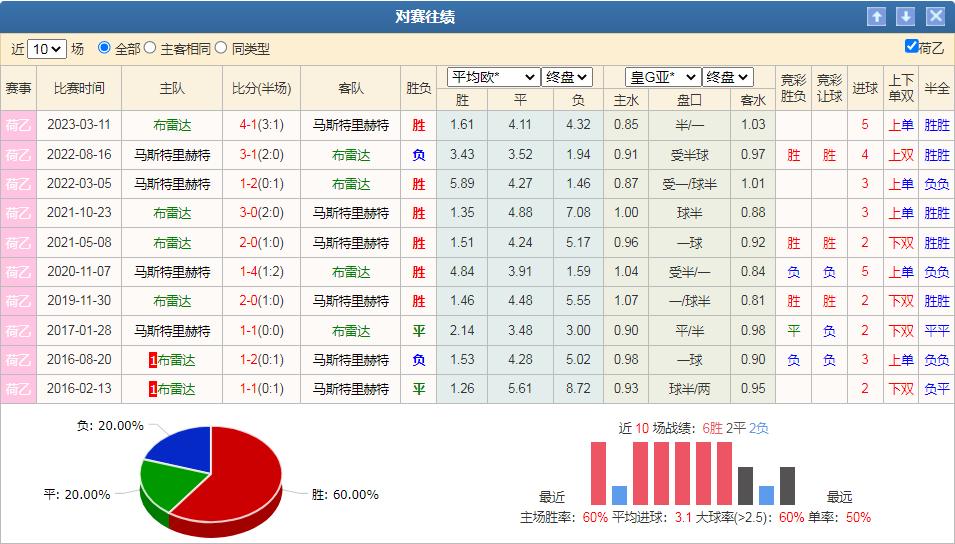955x544 pixels.
Task: Click the handicap 球半/两
Action: 689,389
